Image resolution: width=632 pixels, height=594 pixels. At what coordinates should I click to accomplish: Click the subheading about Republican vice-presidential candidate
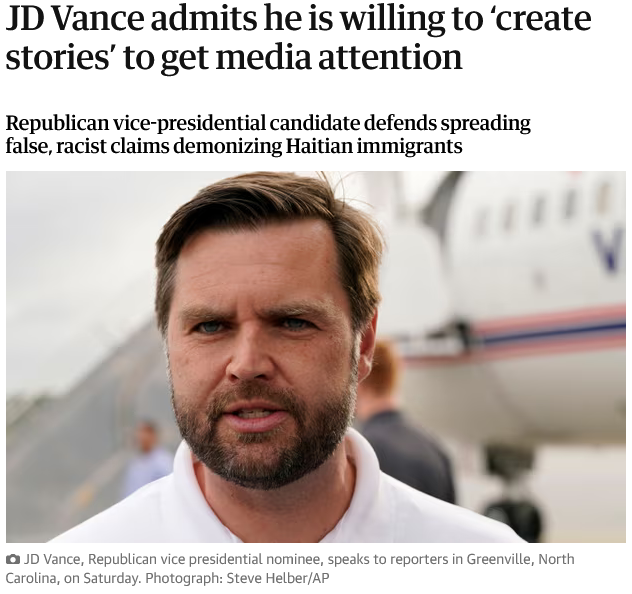[268, 135]
